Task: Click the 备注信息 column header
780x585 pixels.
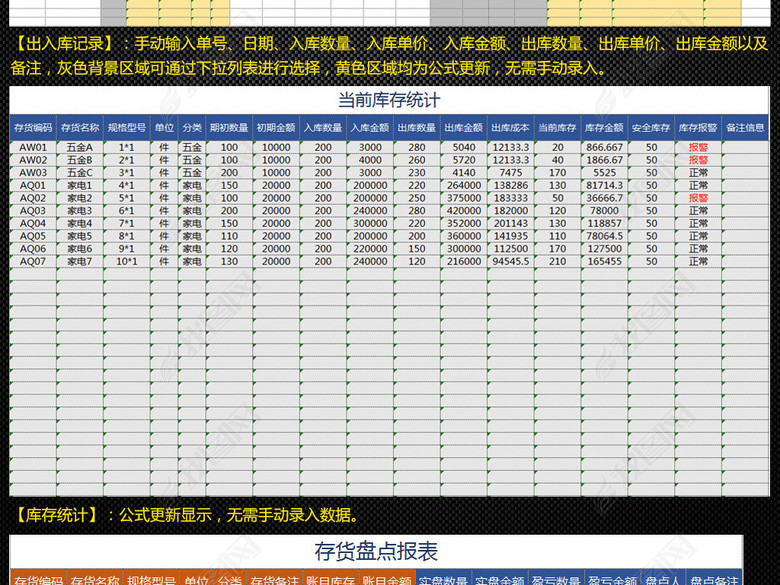Action: pyautogui.click(x=745, y=128)
